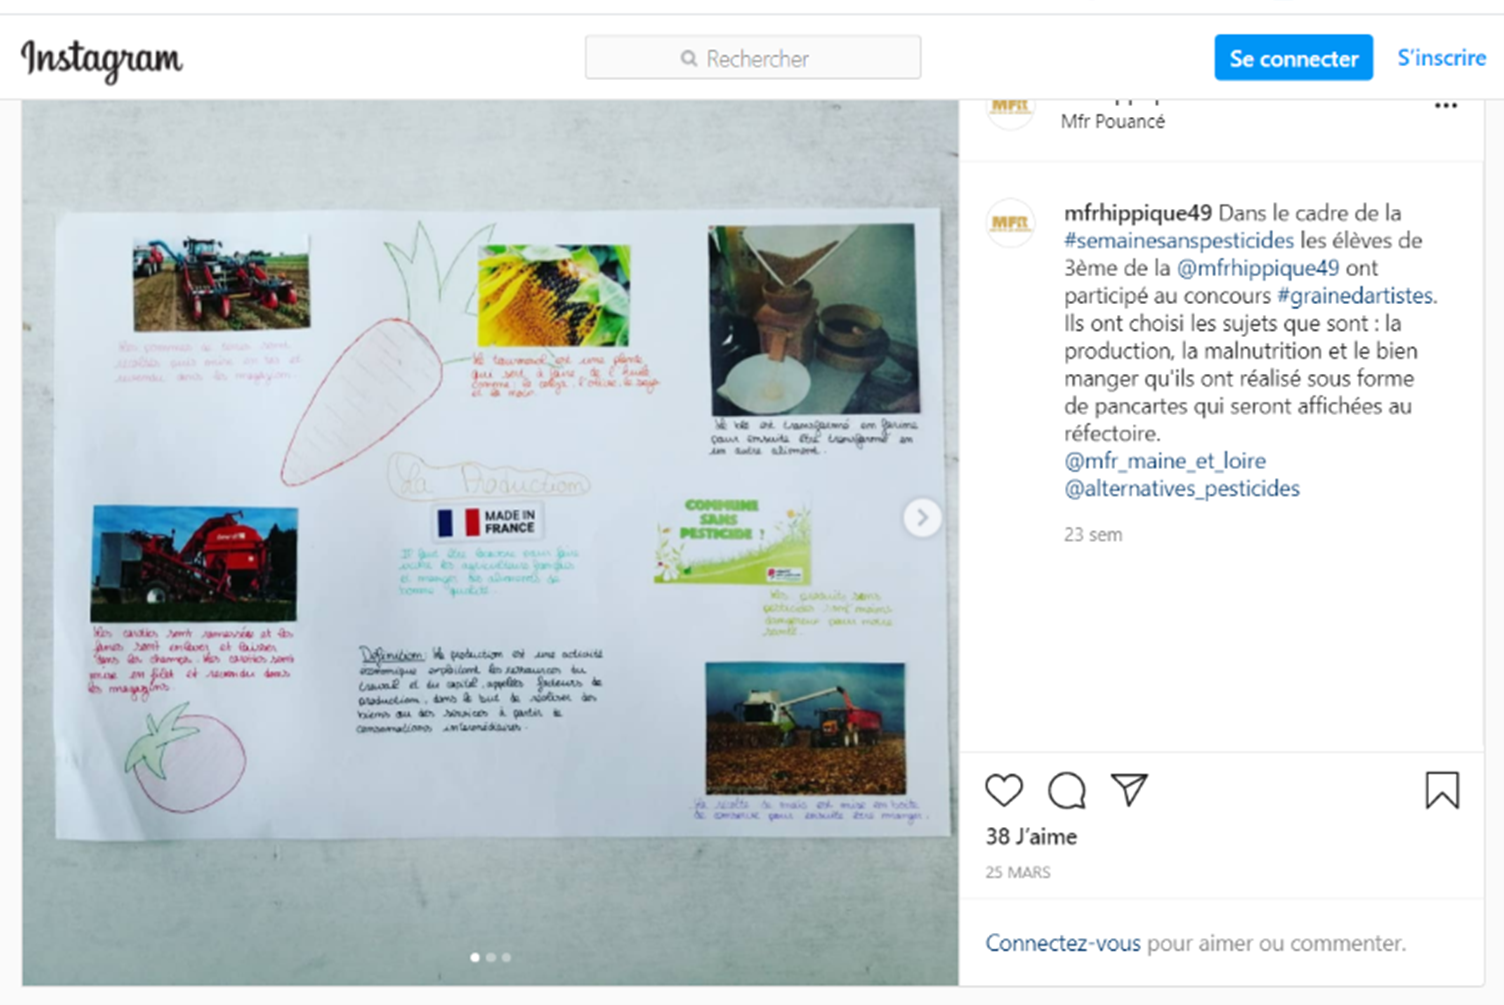
Task: Save post with the bookmark icon
Action: (x=1442, y=790)
